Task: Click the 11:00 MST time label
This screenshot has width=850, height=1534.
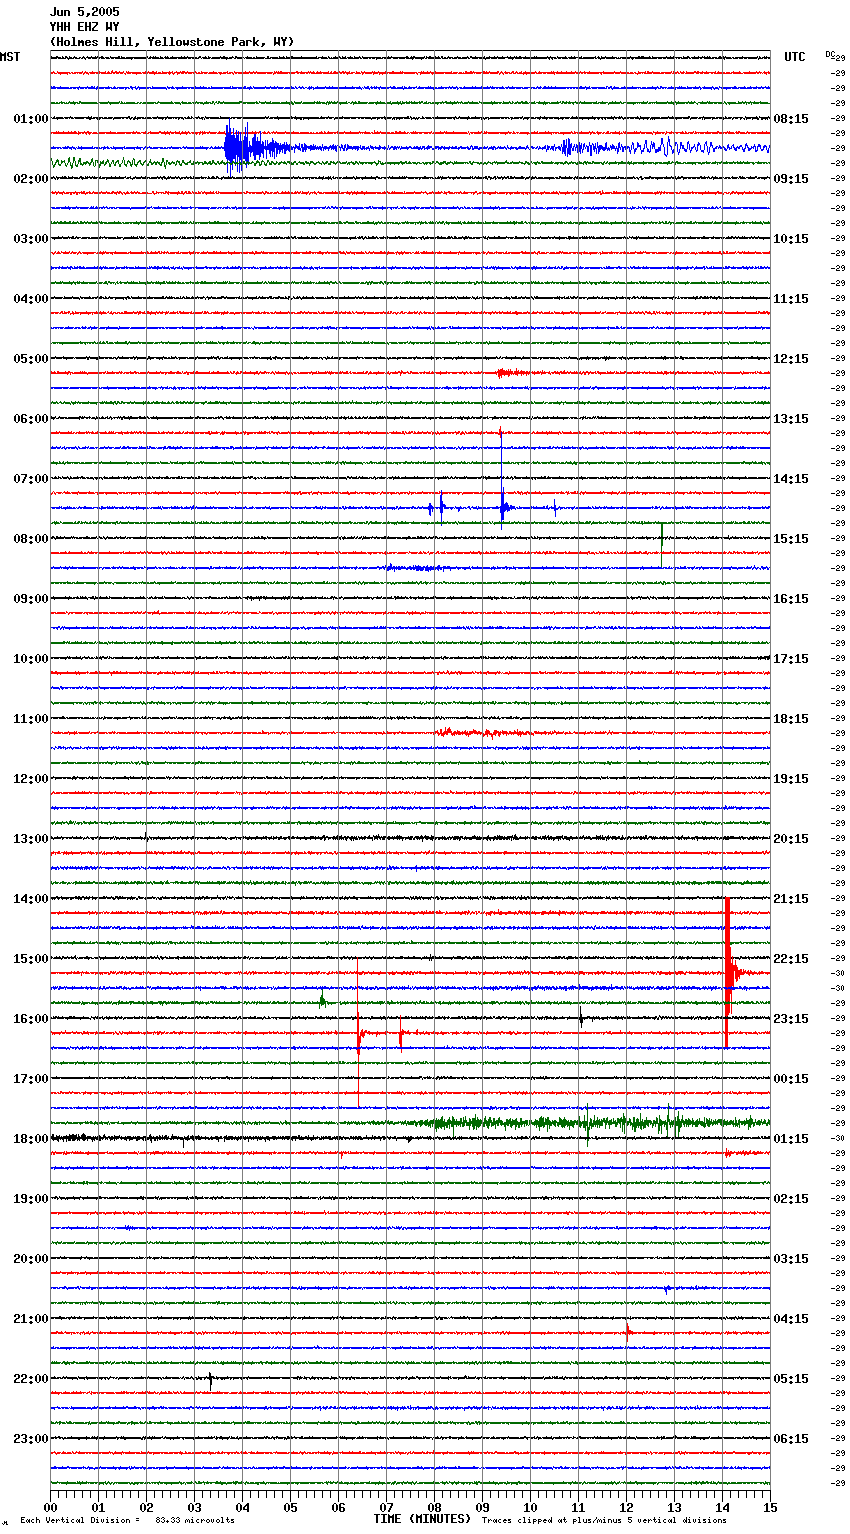Action: tap(31, 719)
